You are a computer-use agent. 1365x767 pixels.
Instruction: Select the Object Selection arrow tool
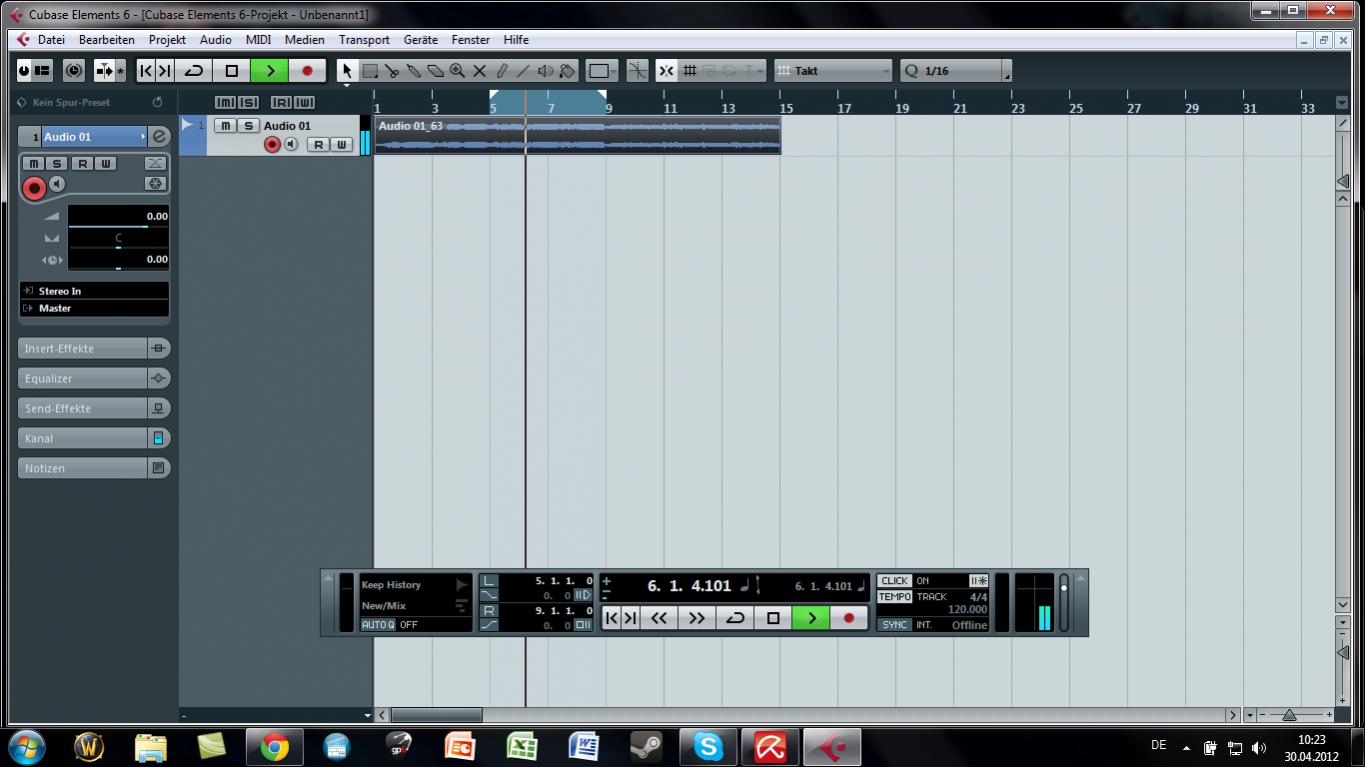tap(347, 71)
